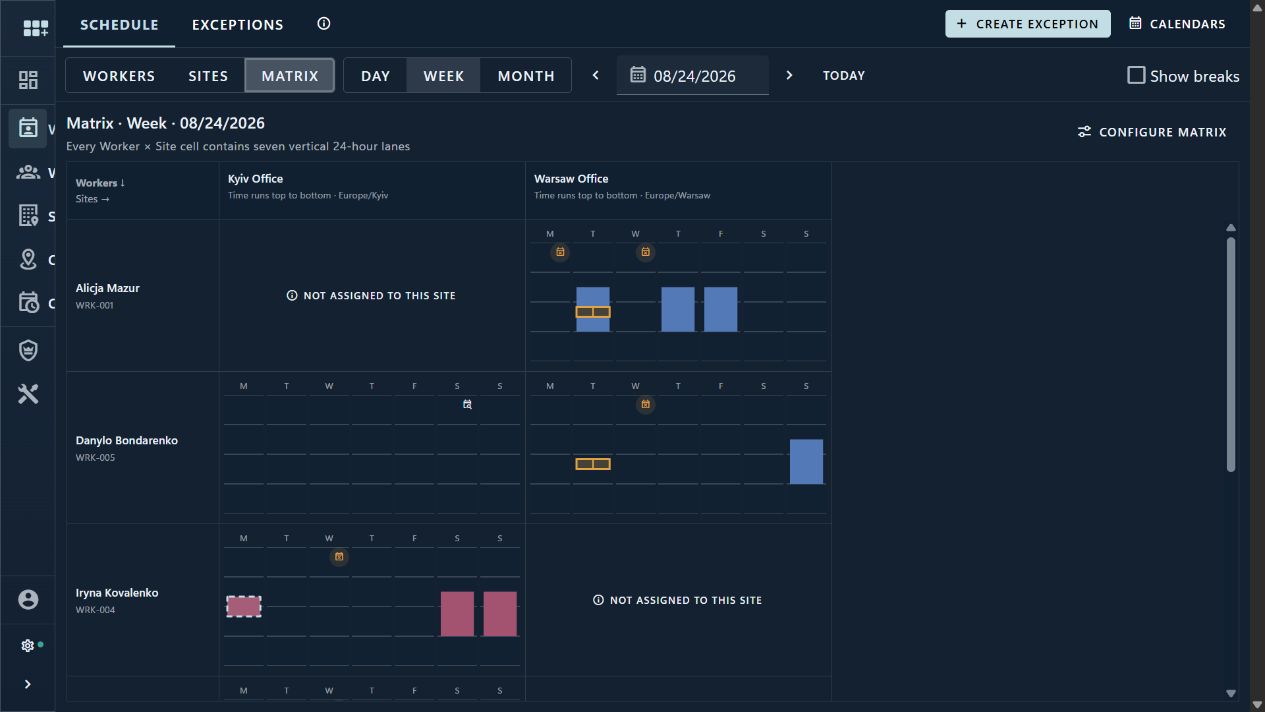1265x712 pixels.
Task: Click the calendar icon in date field
Action: click(638, 75)
